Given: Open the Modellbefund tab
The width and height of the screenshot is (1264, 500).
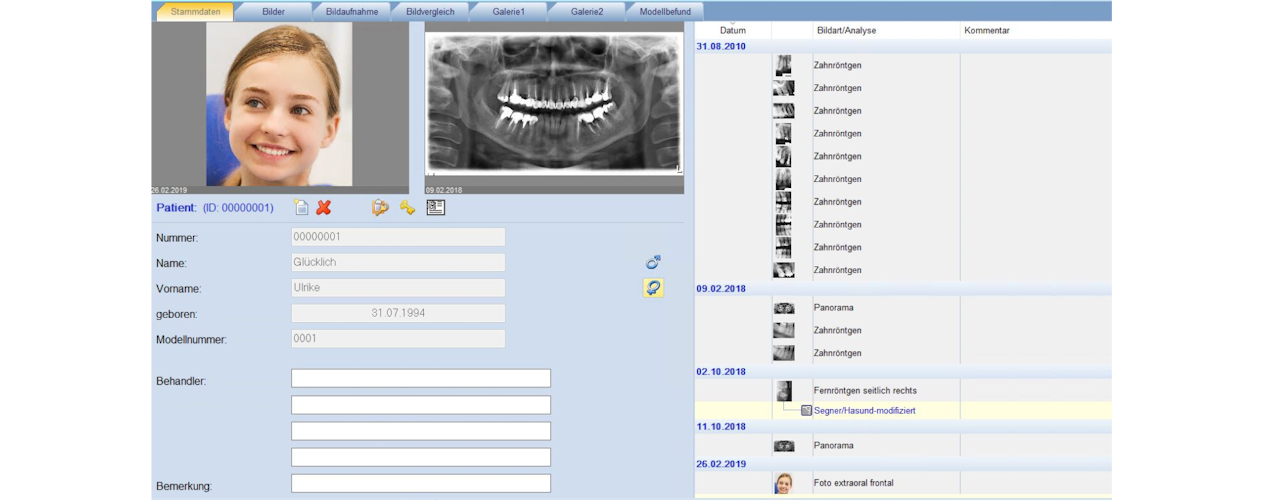Looking at the screenshot, I should point(665,12).
